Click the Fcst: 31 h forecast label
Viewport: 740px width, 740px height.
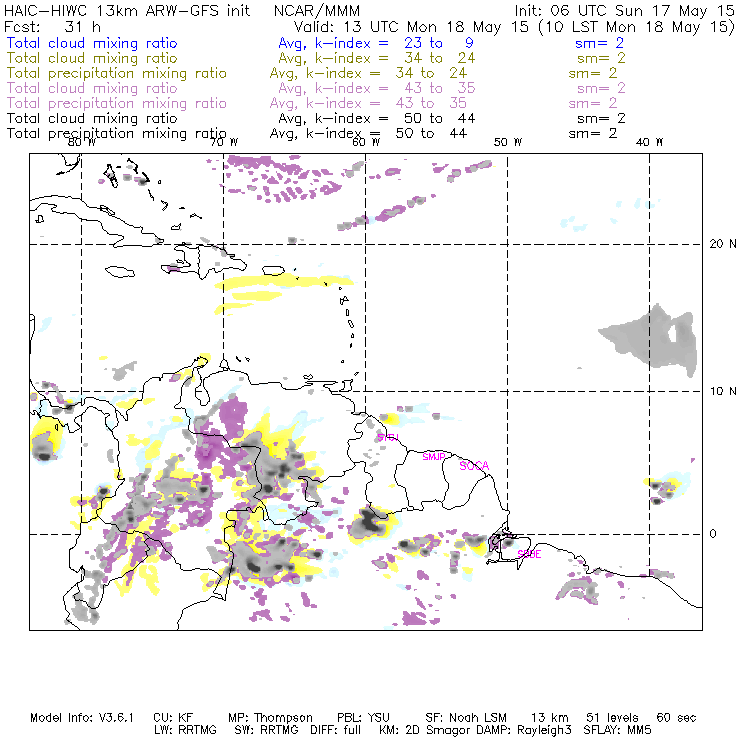(x=52, y=26)
